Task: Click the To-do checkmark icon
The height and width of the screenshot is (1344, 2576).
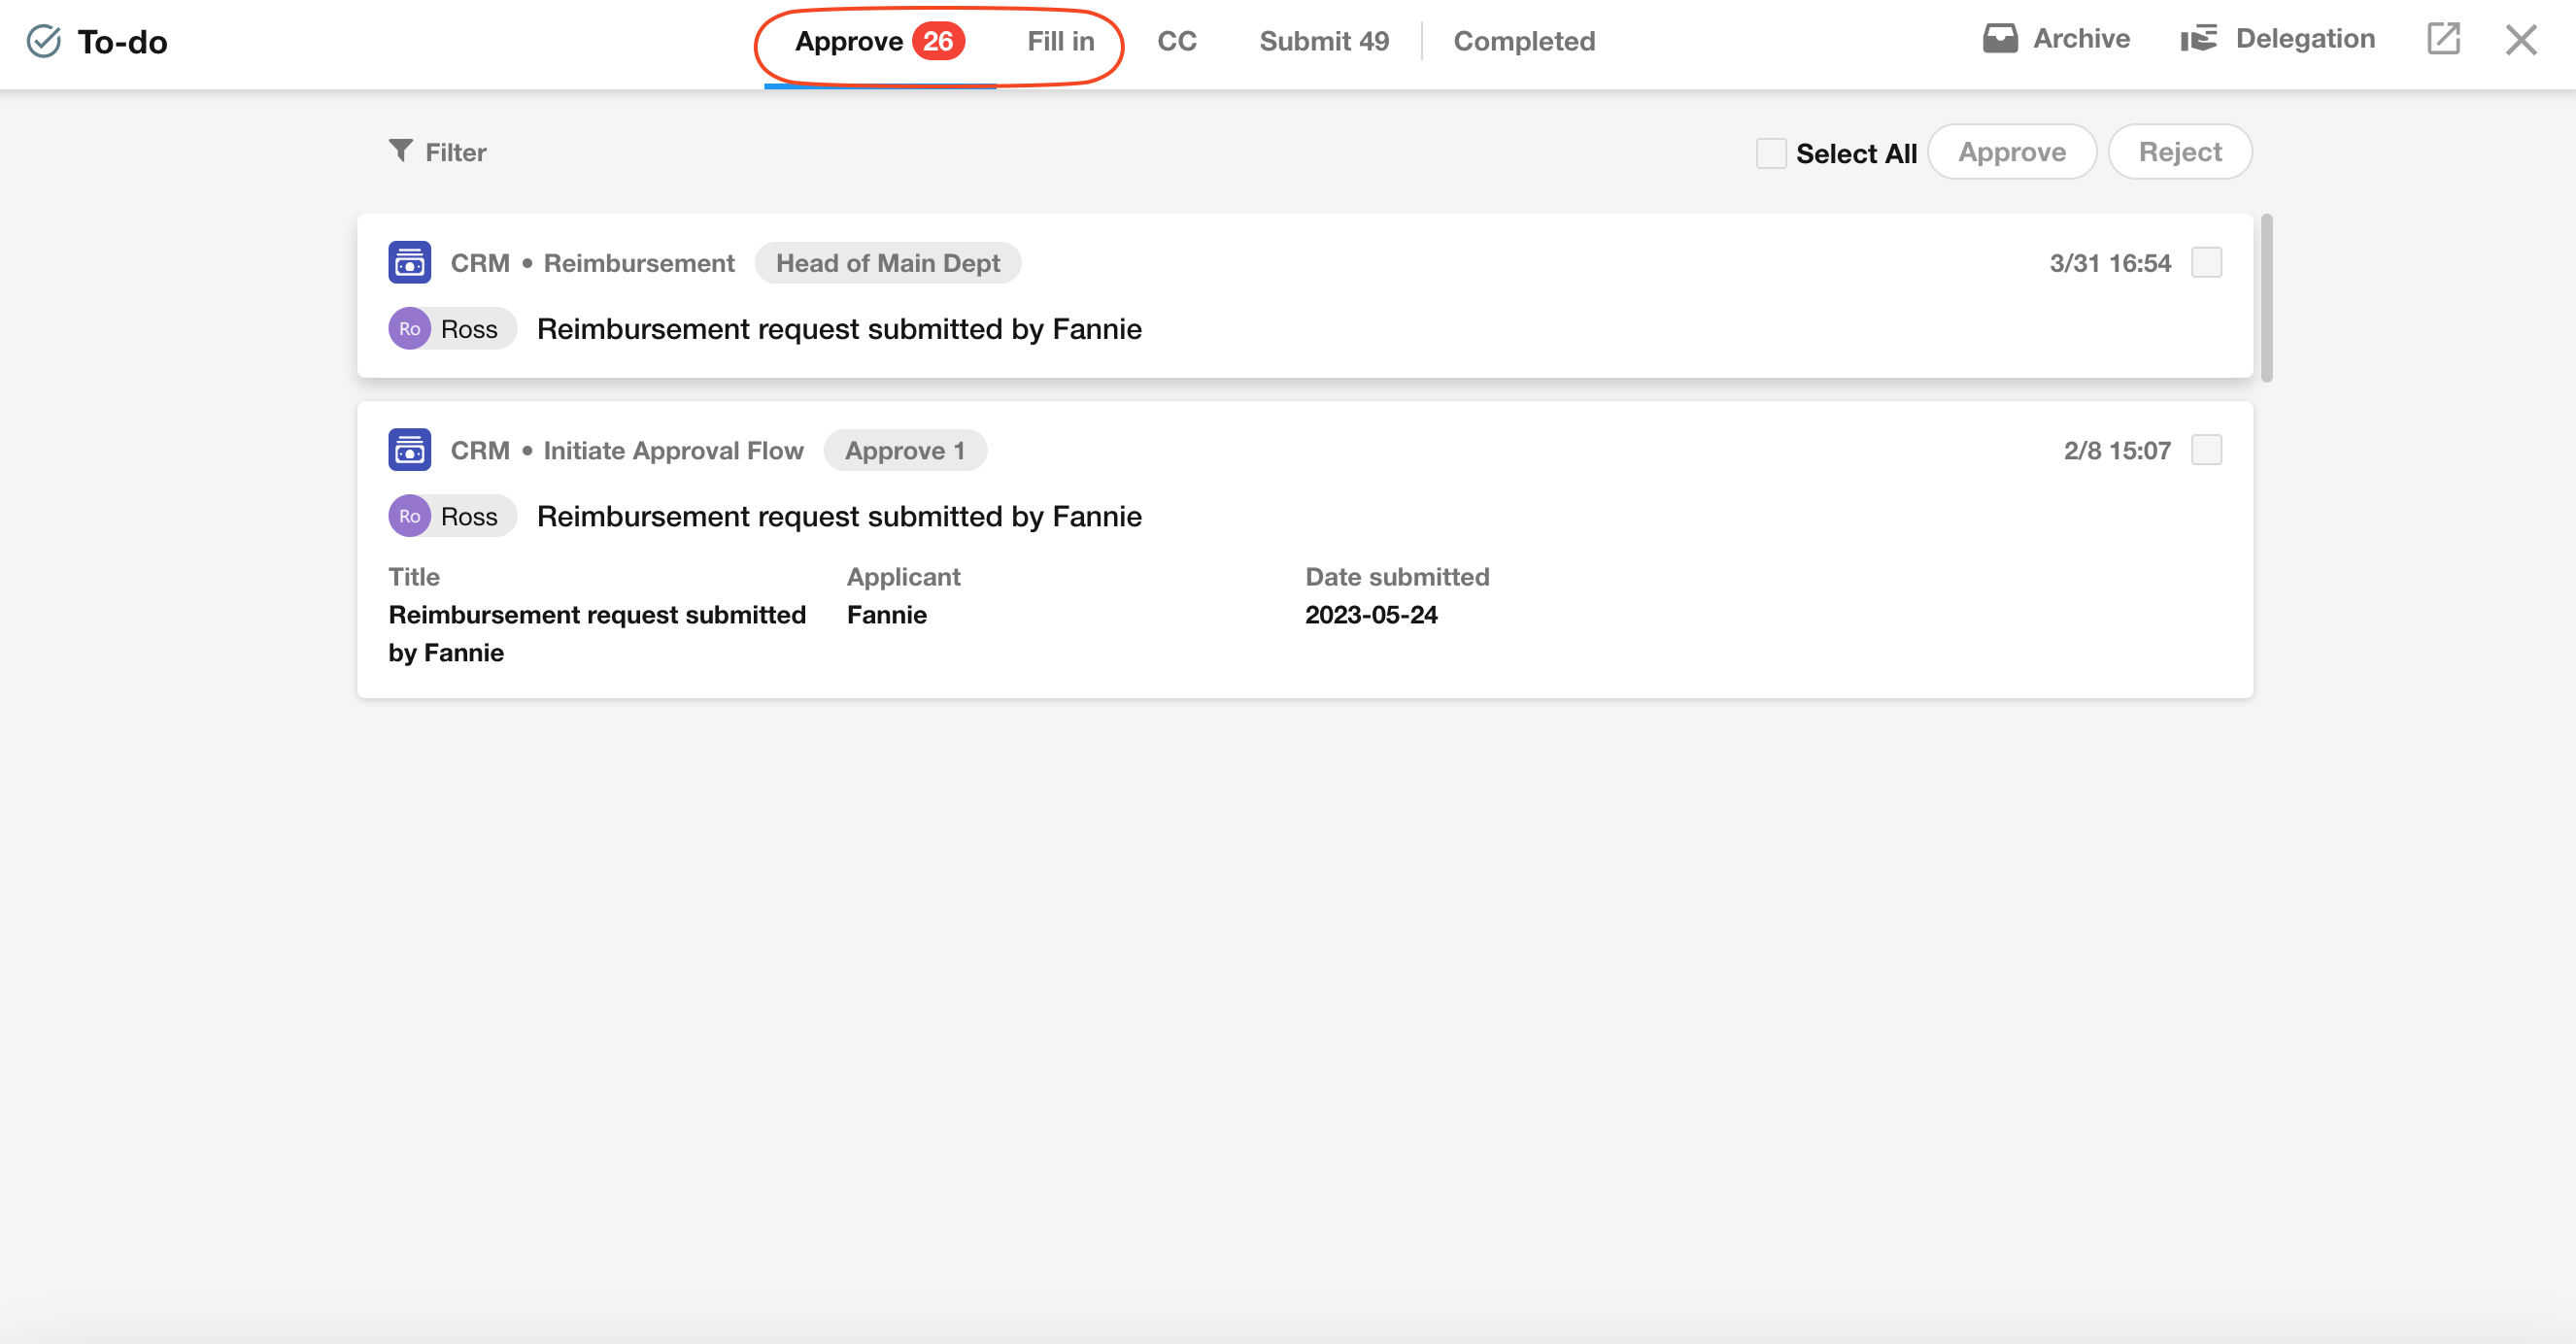Action: tap(44, 41)
